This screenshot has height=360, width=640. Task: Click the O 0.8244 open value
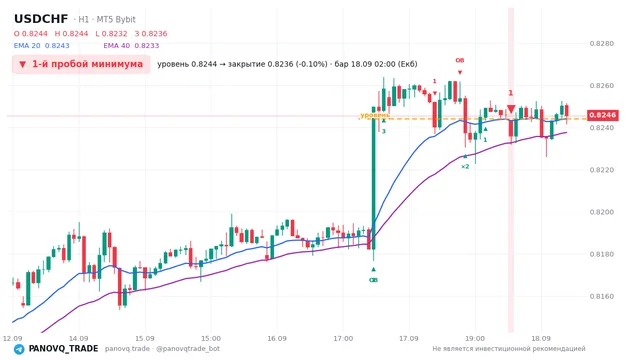(31, 34)
